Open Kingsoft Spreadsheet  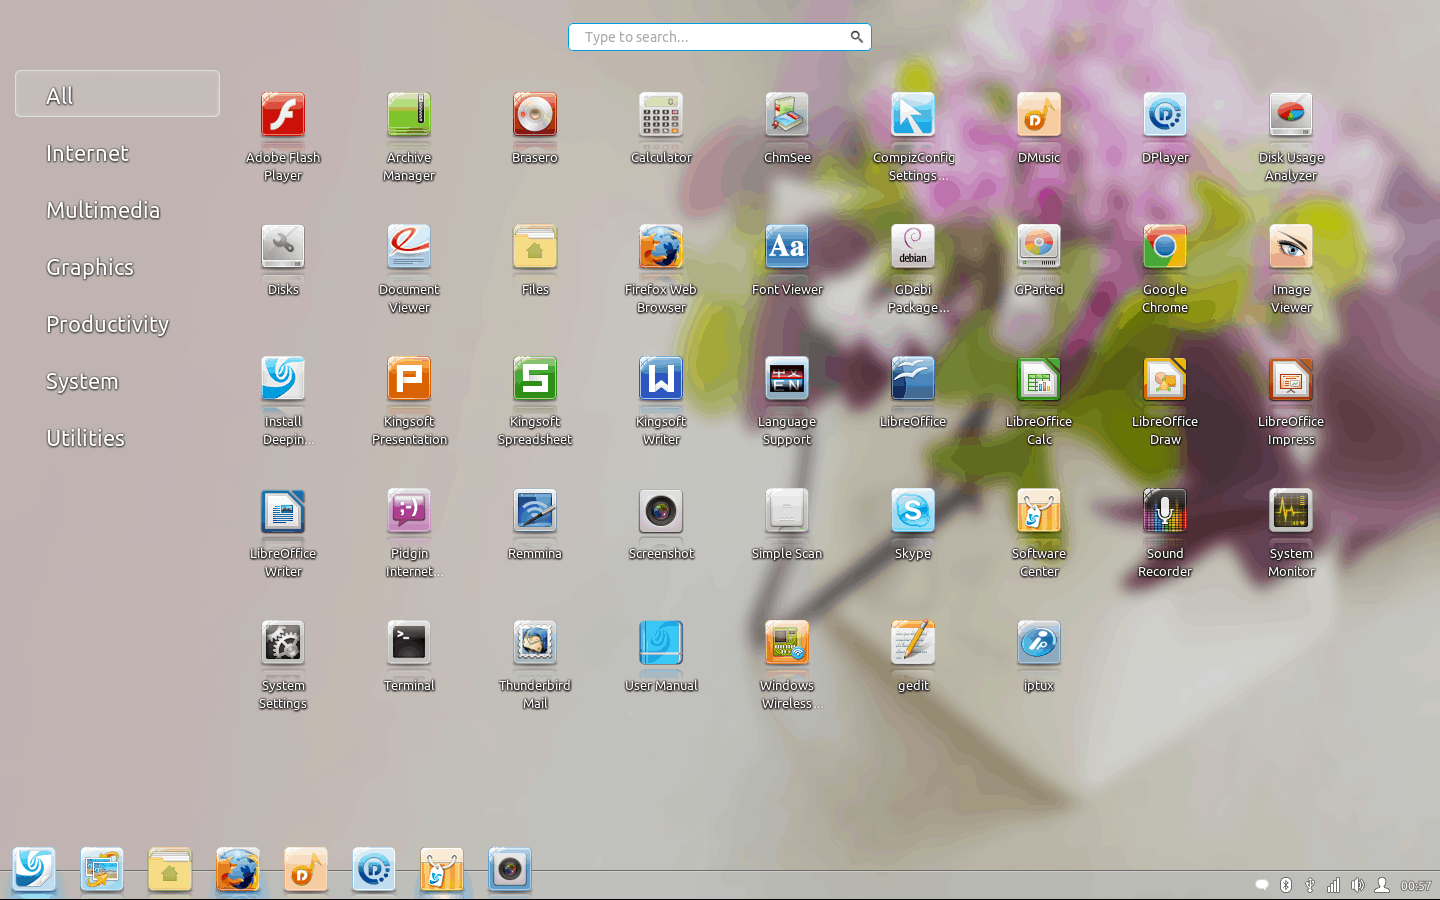click(x=535, y=379)
